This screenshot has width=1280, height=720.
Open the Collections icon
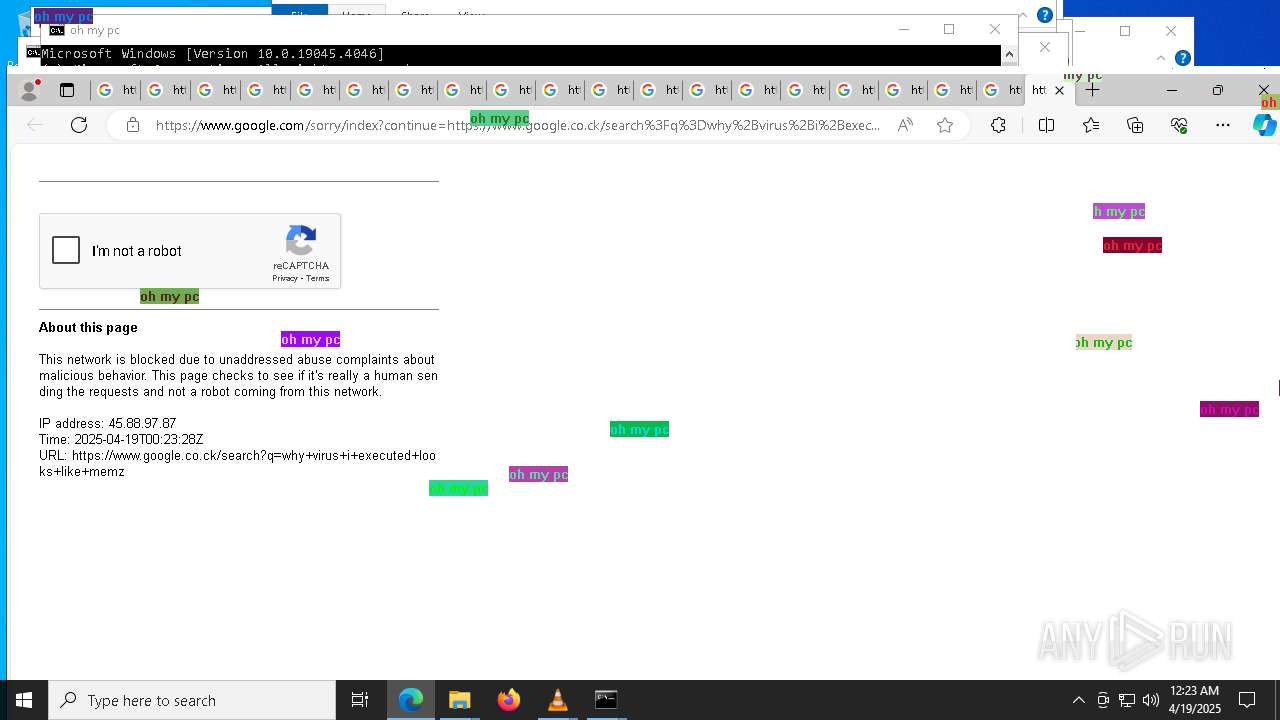1135,125
